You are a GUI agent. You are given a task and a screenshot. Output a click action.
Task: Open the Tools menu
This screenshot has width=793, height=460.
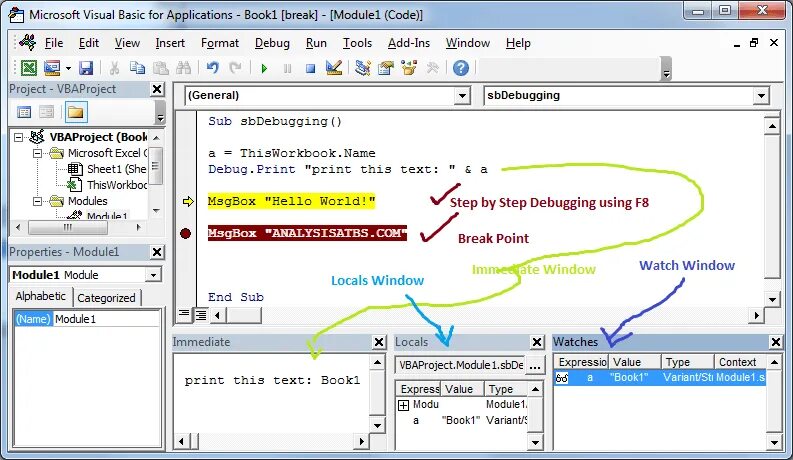(357, 43)
